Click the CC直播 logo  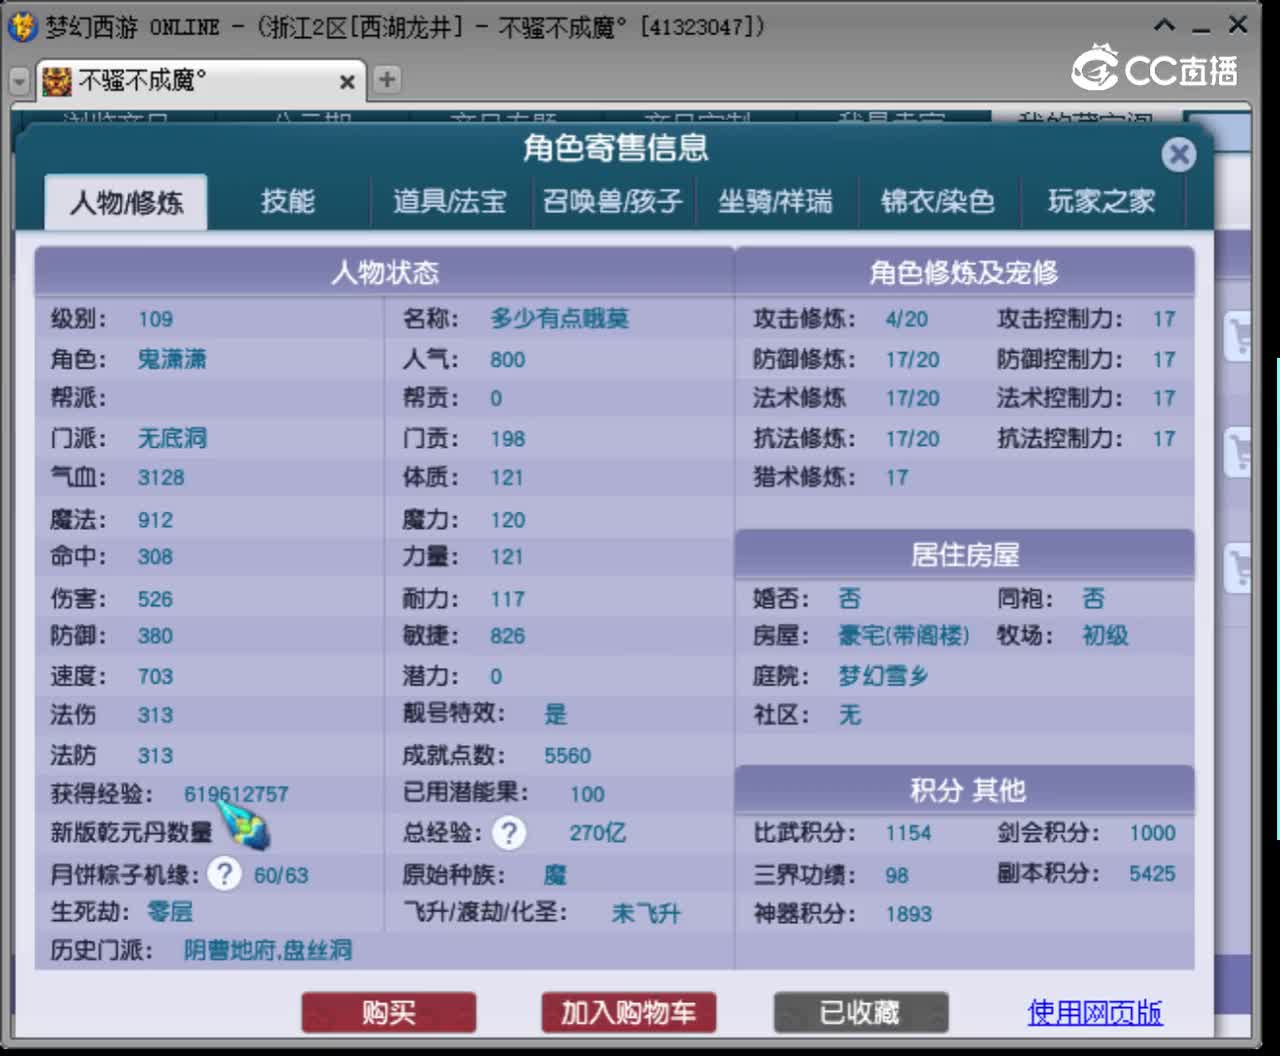(x=1155, y=68)
